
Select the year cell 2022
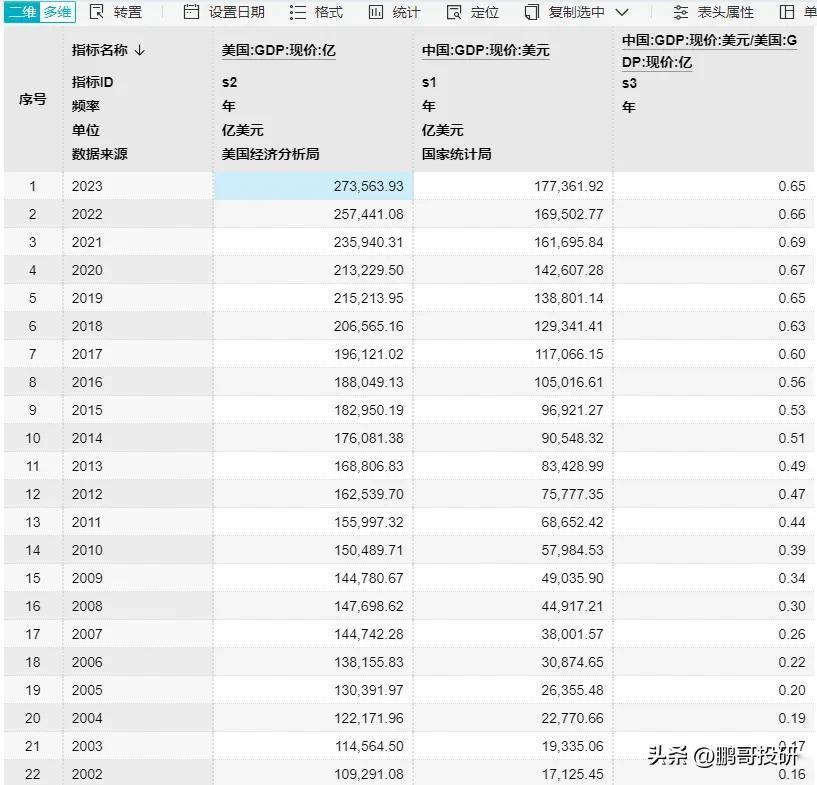pos(138,214)
